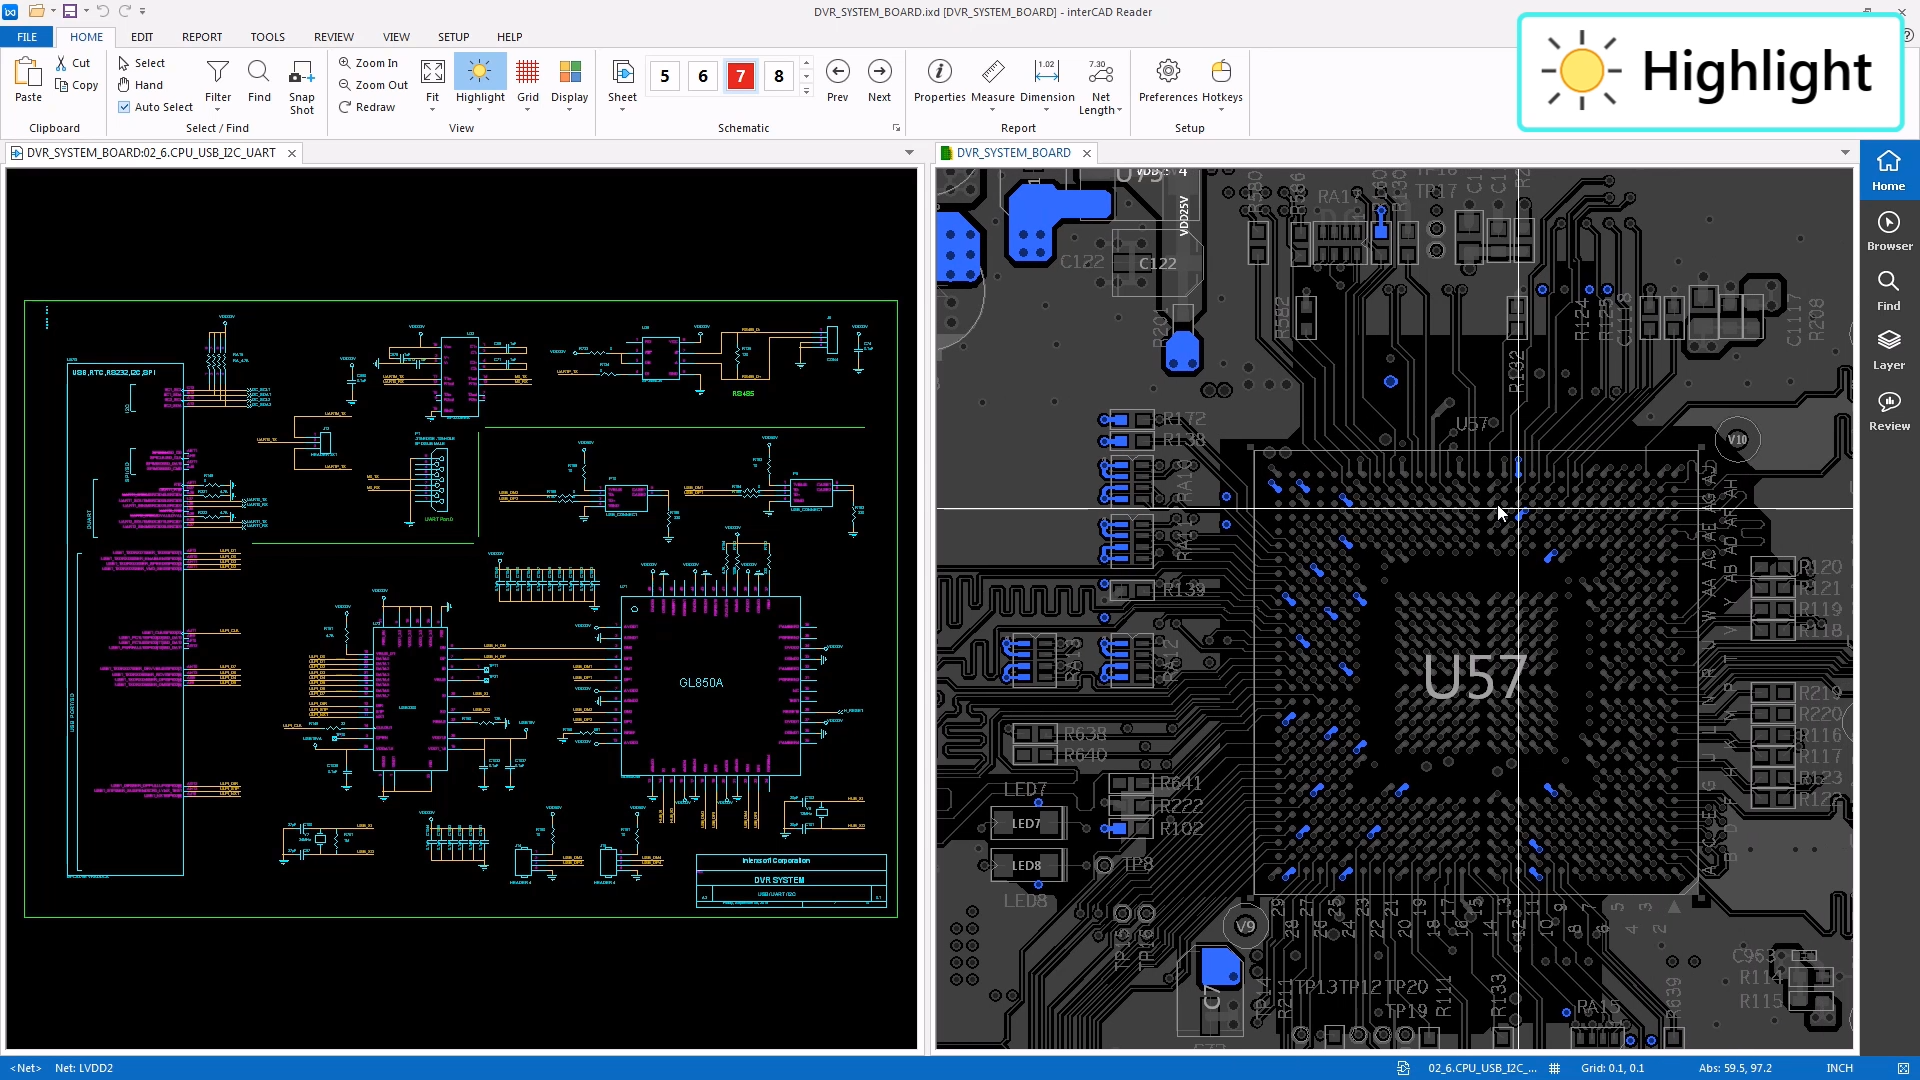Open the Review sidebar panel

(1888, 410)
